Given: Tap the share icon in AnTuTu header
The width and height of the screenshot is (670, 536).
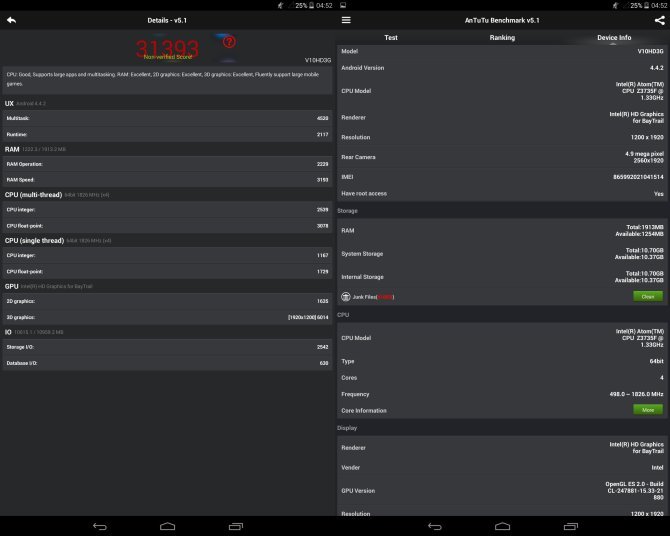Looking at the screenshot, I should point(659,20).
